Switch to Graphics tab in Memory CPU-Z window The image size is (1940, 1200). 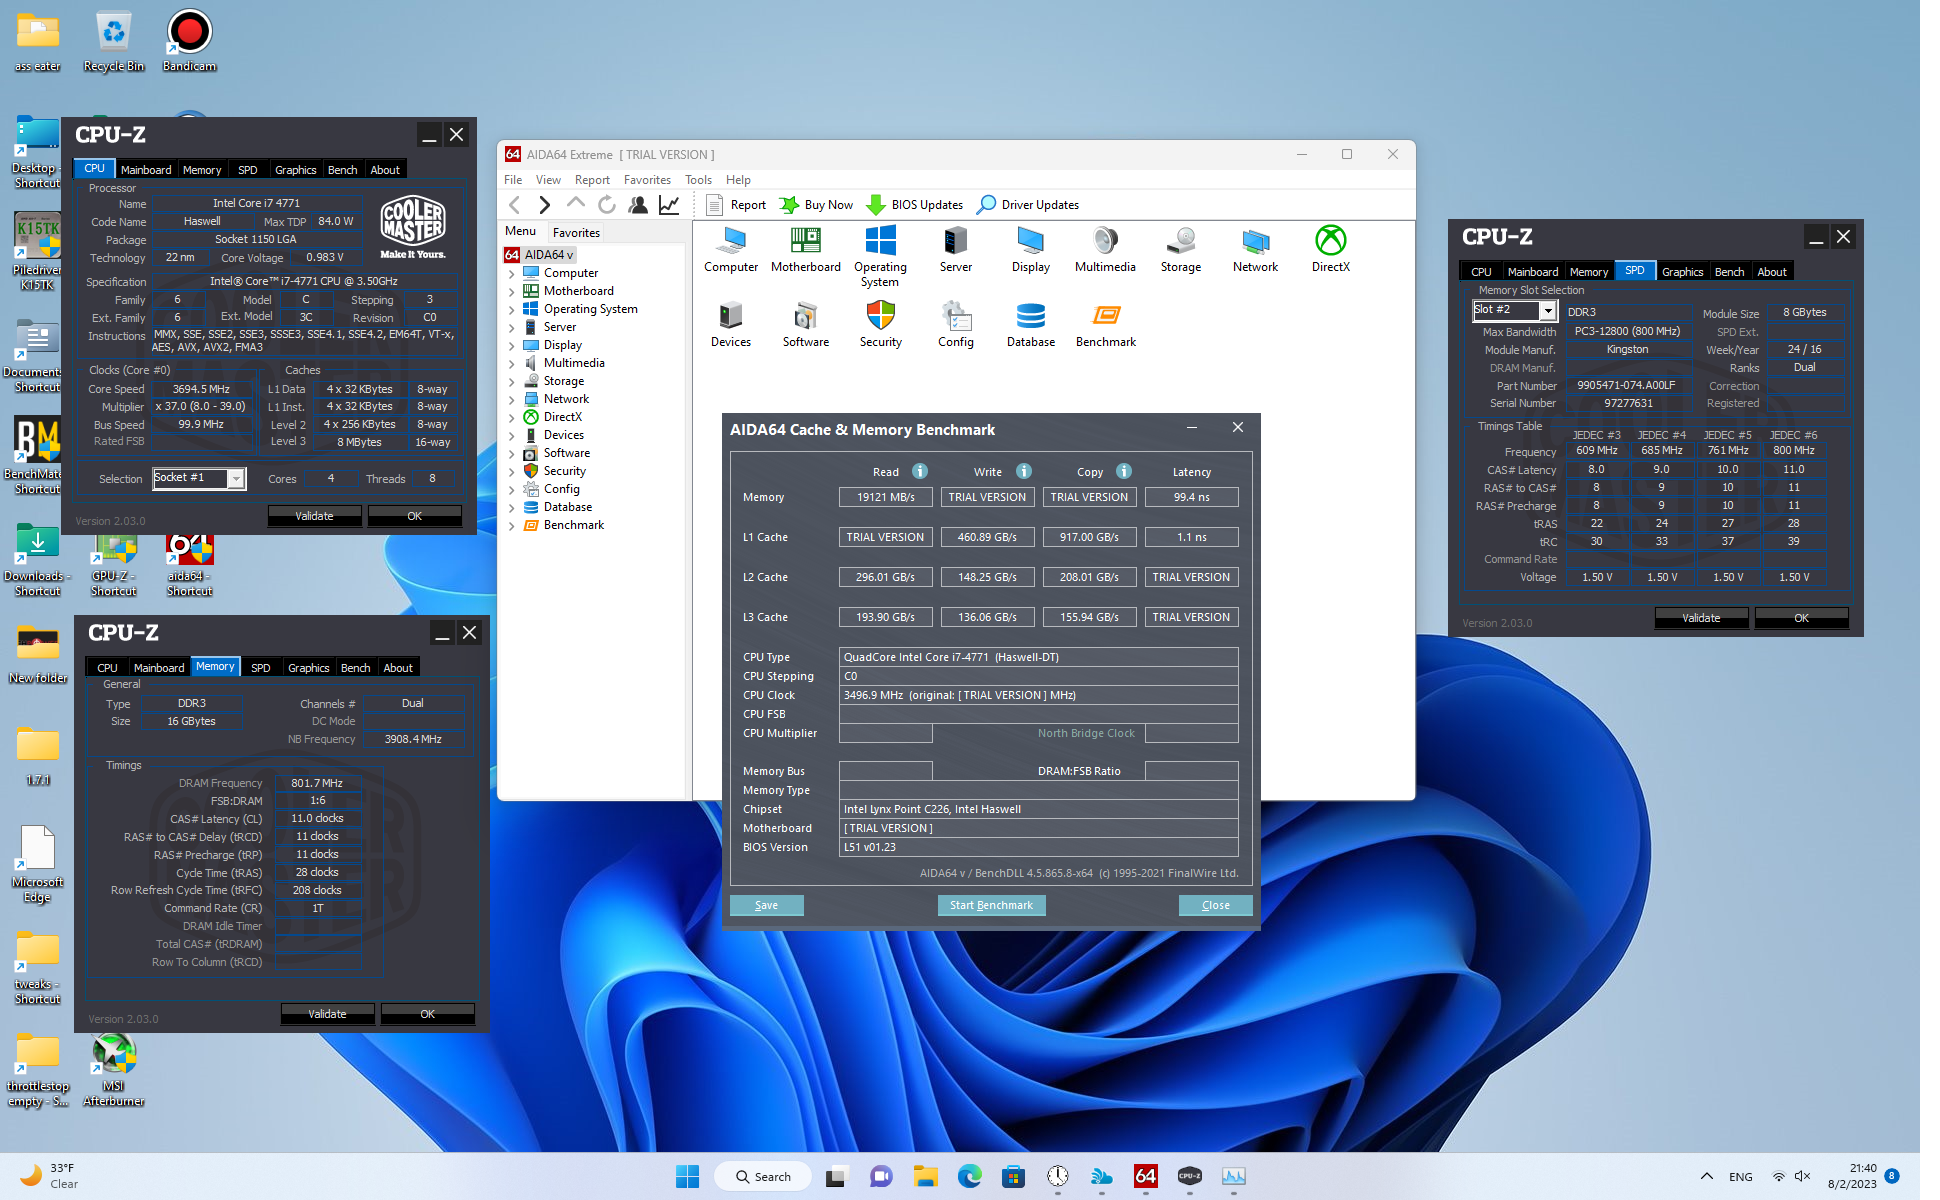click(308, 668)
